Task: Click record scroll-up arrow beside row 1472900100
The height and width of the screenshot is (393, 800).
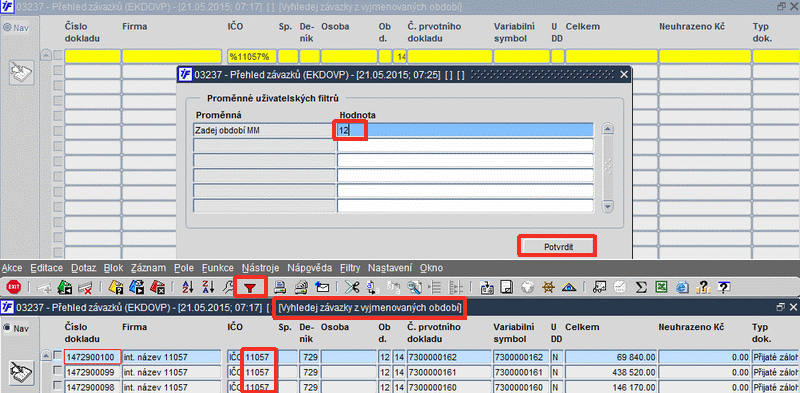Action: coord(46,356)
